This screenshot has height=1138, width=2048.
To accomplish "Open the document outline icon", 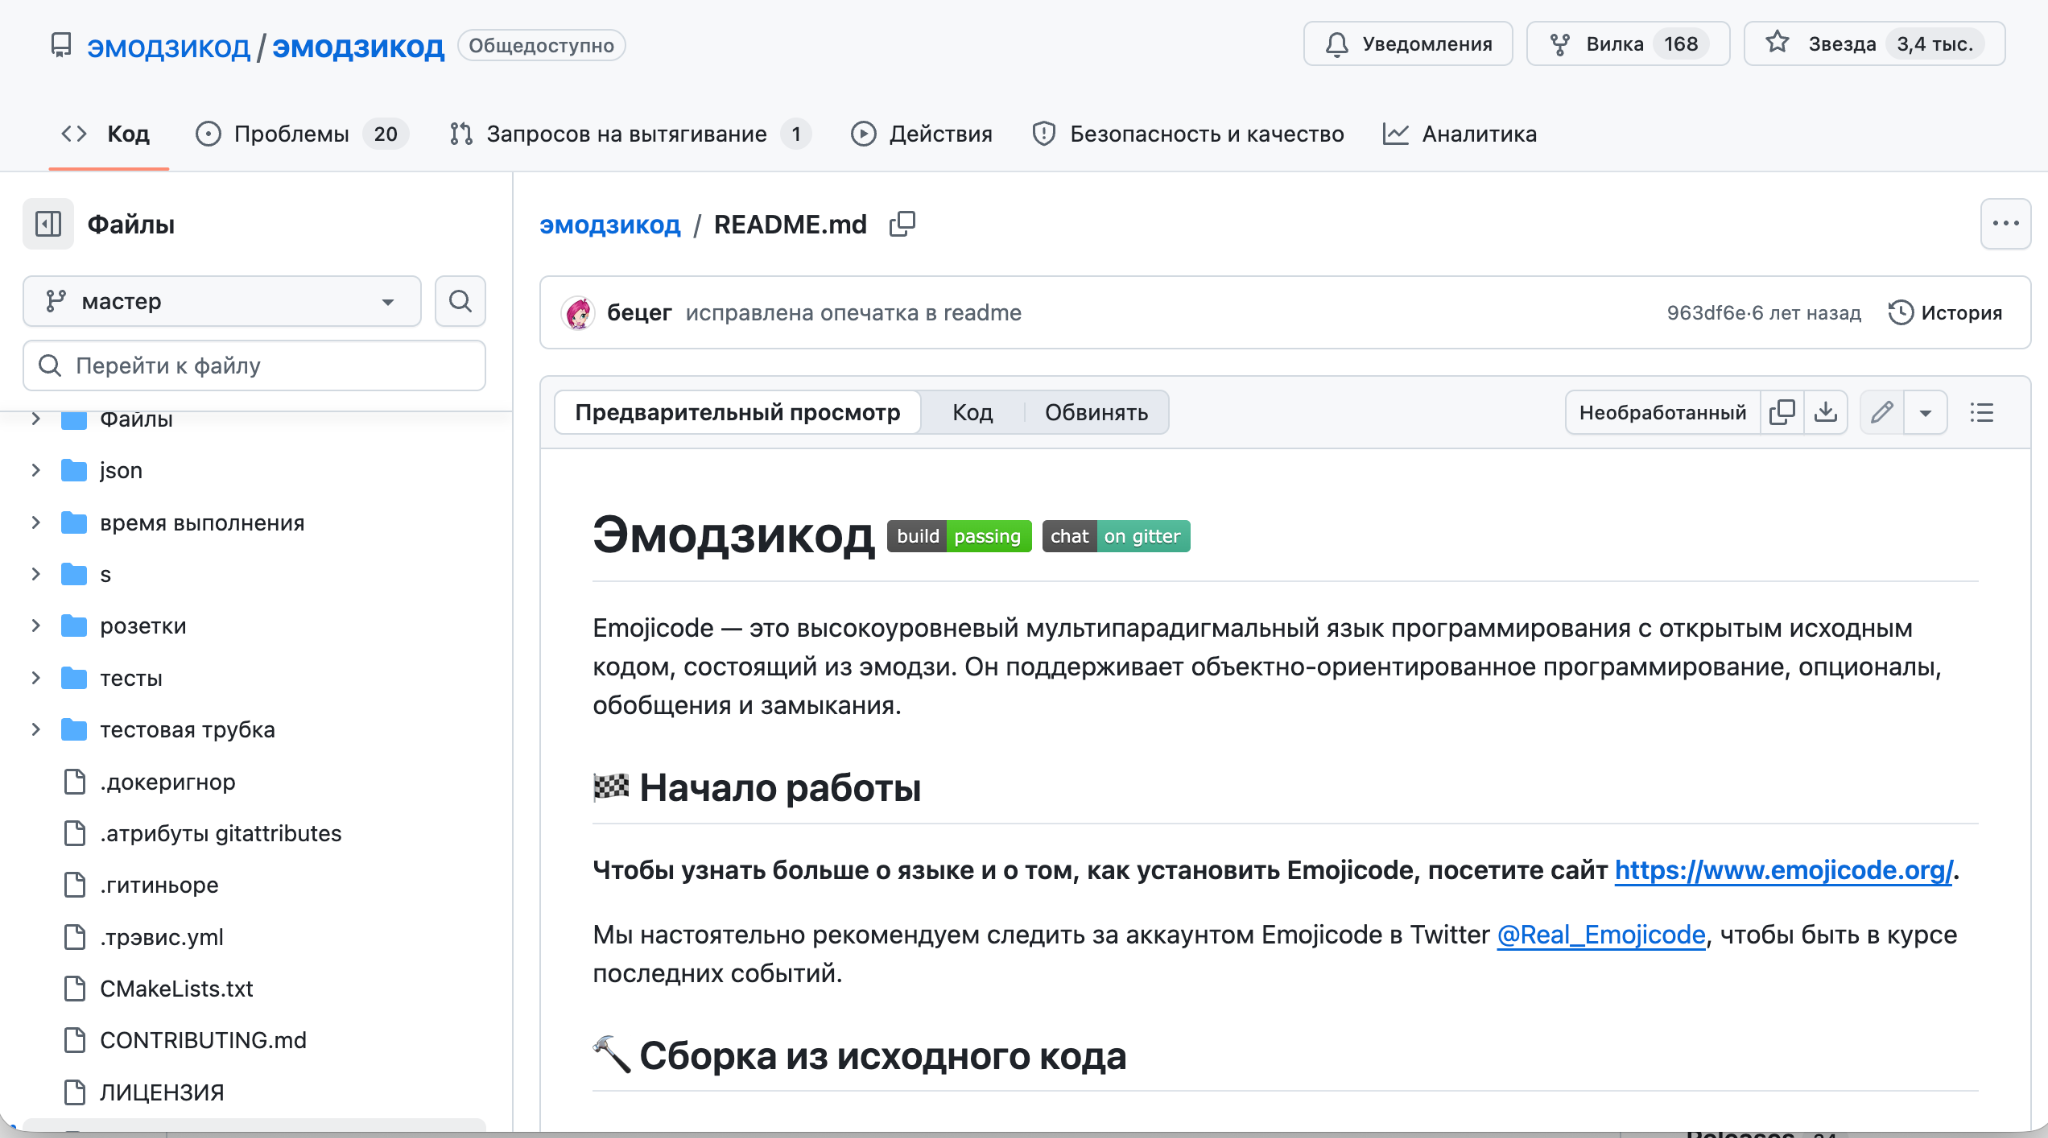I will pyautogui.click(x=1982, y=411).
